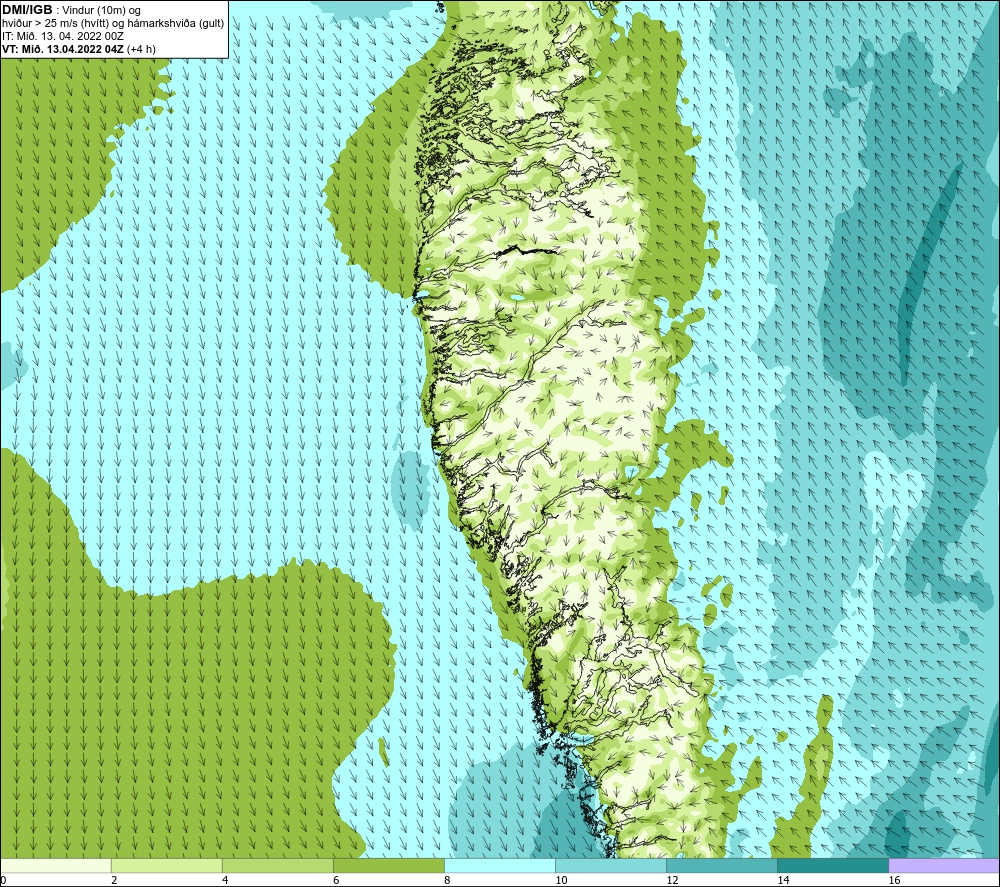This screenshot has width=1000, height=887.
Task: Click the legend scale label '8'
Action: 447,880
